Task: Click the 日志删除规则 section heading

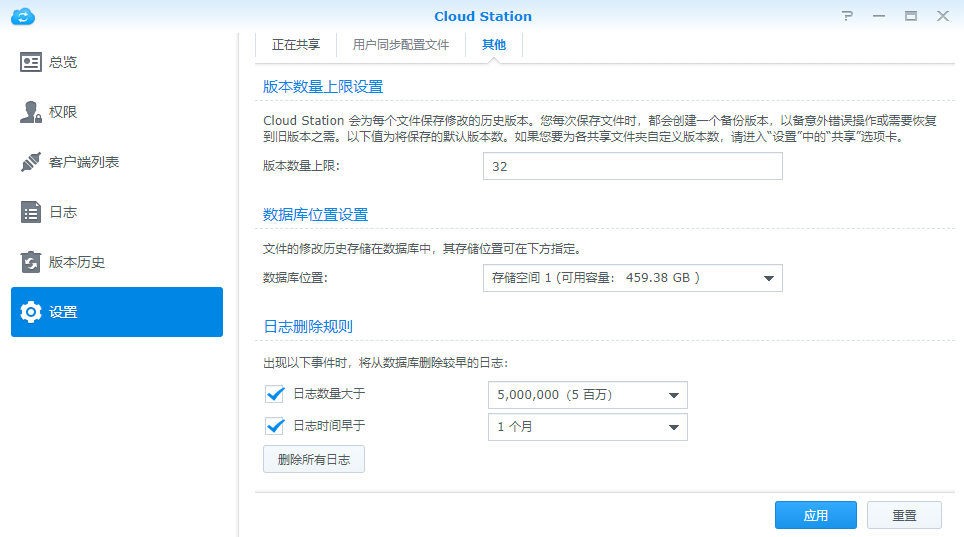Action: (x=308, y=327)
